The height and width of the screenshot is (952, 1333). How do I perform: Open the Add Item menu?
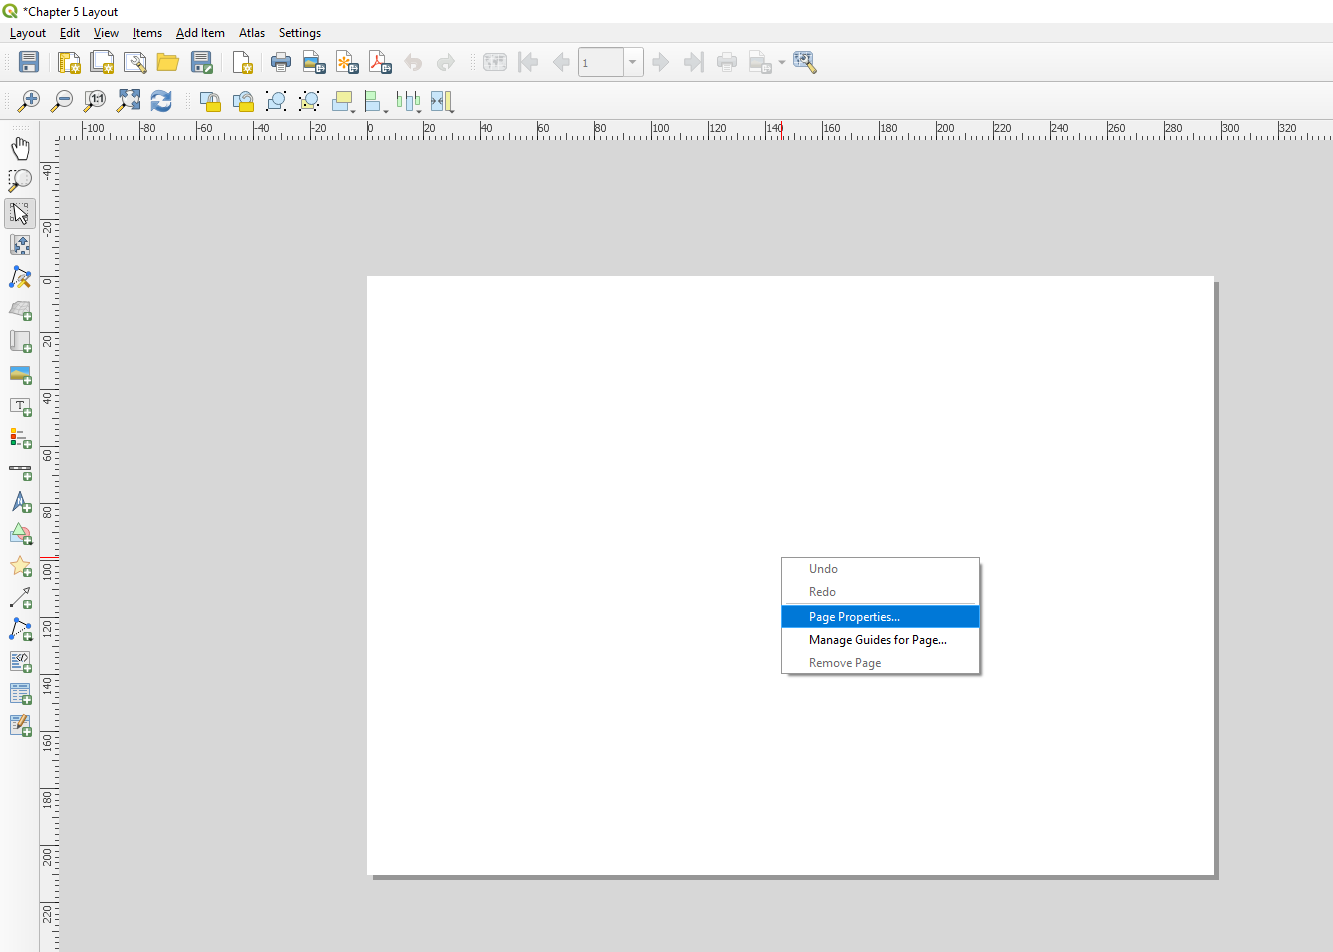[200, 33]
